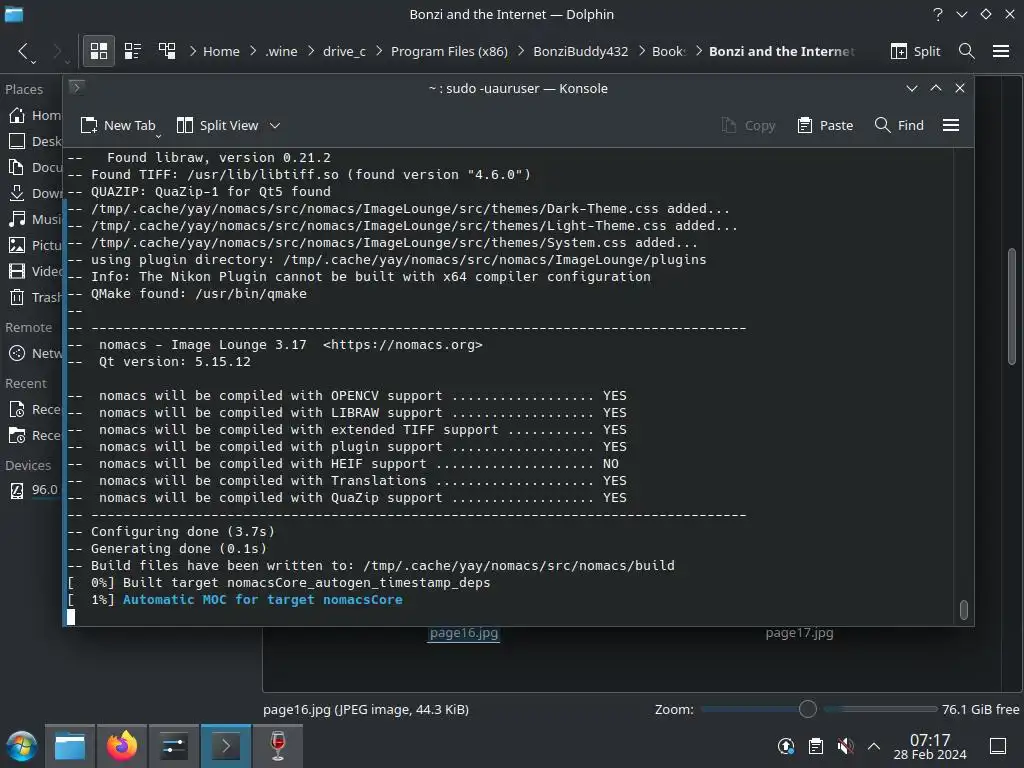Open clock showing 07:17
This screenshot has height=768, width=1024.
(x=930, y=746)
